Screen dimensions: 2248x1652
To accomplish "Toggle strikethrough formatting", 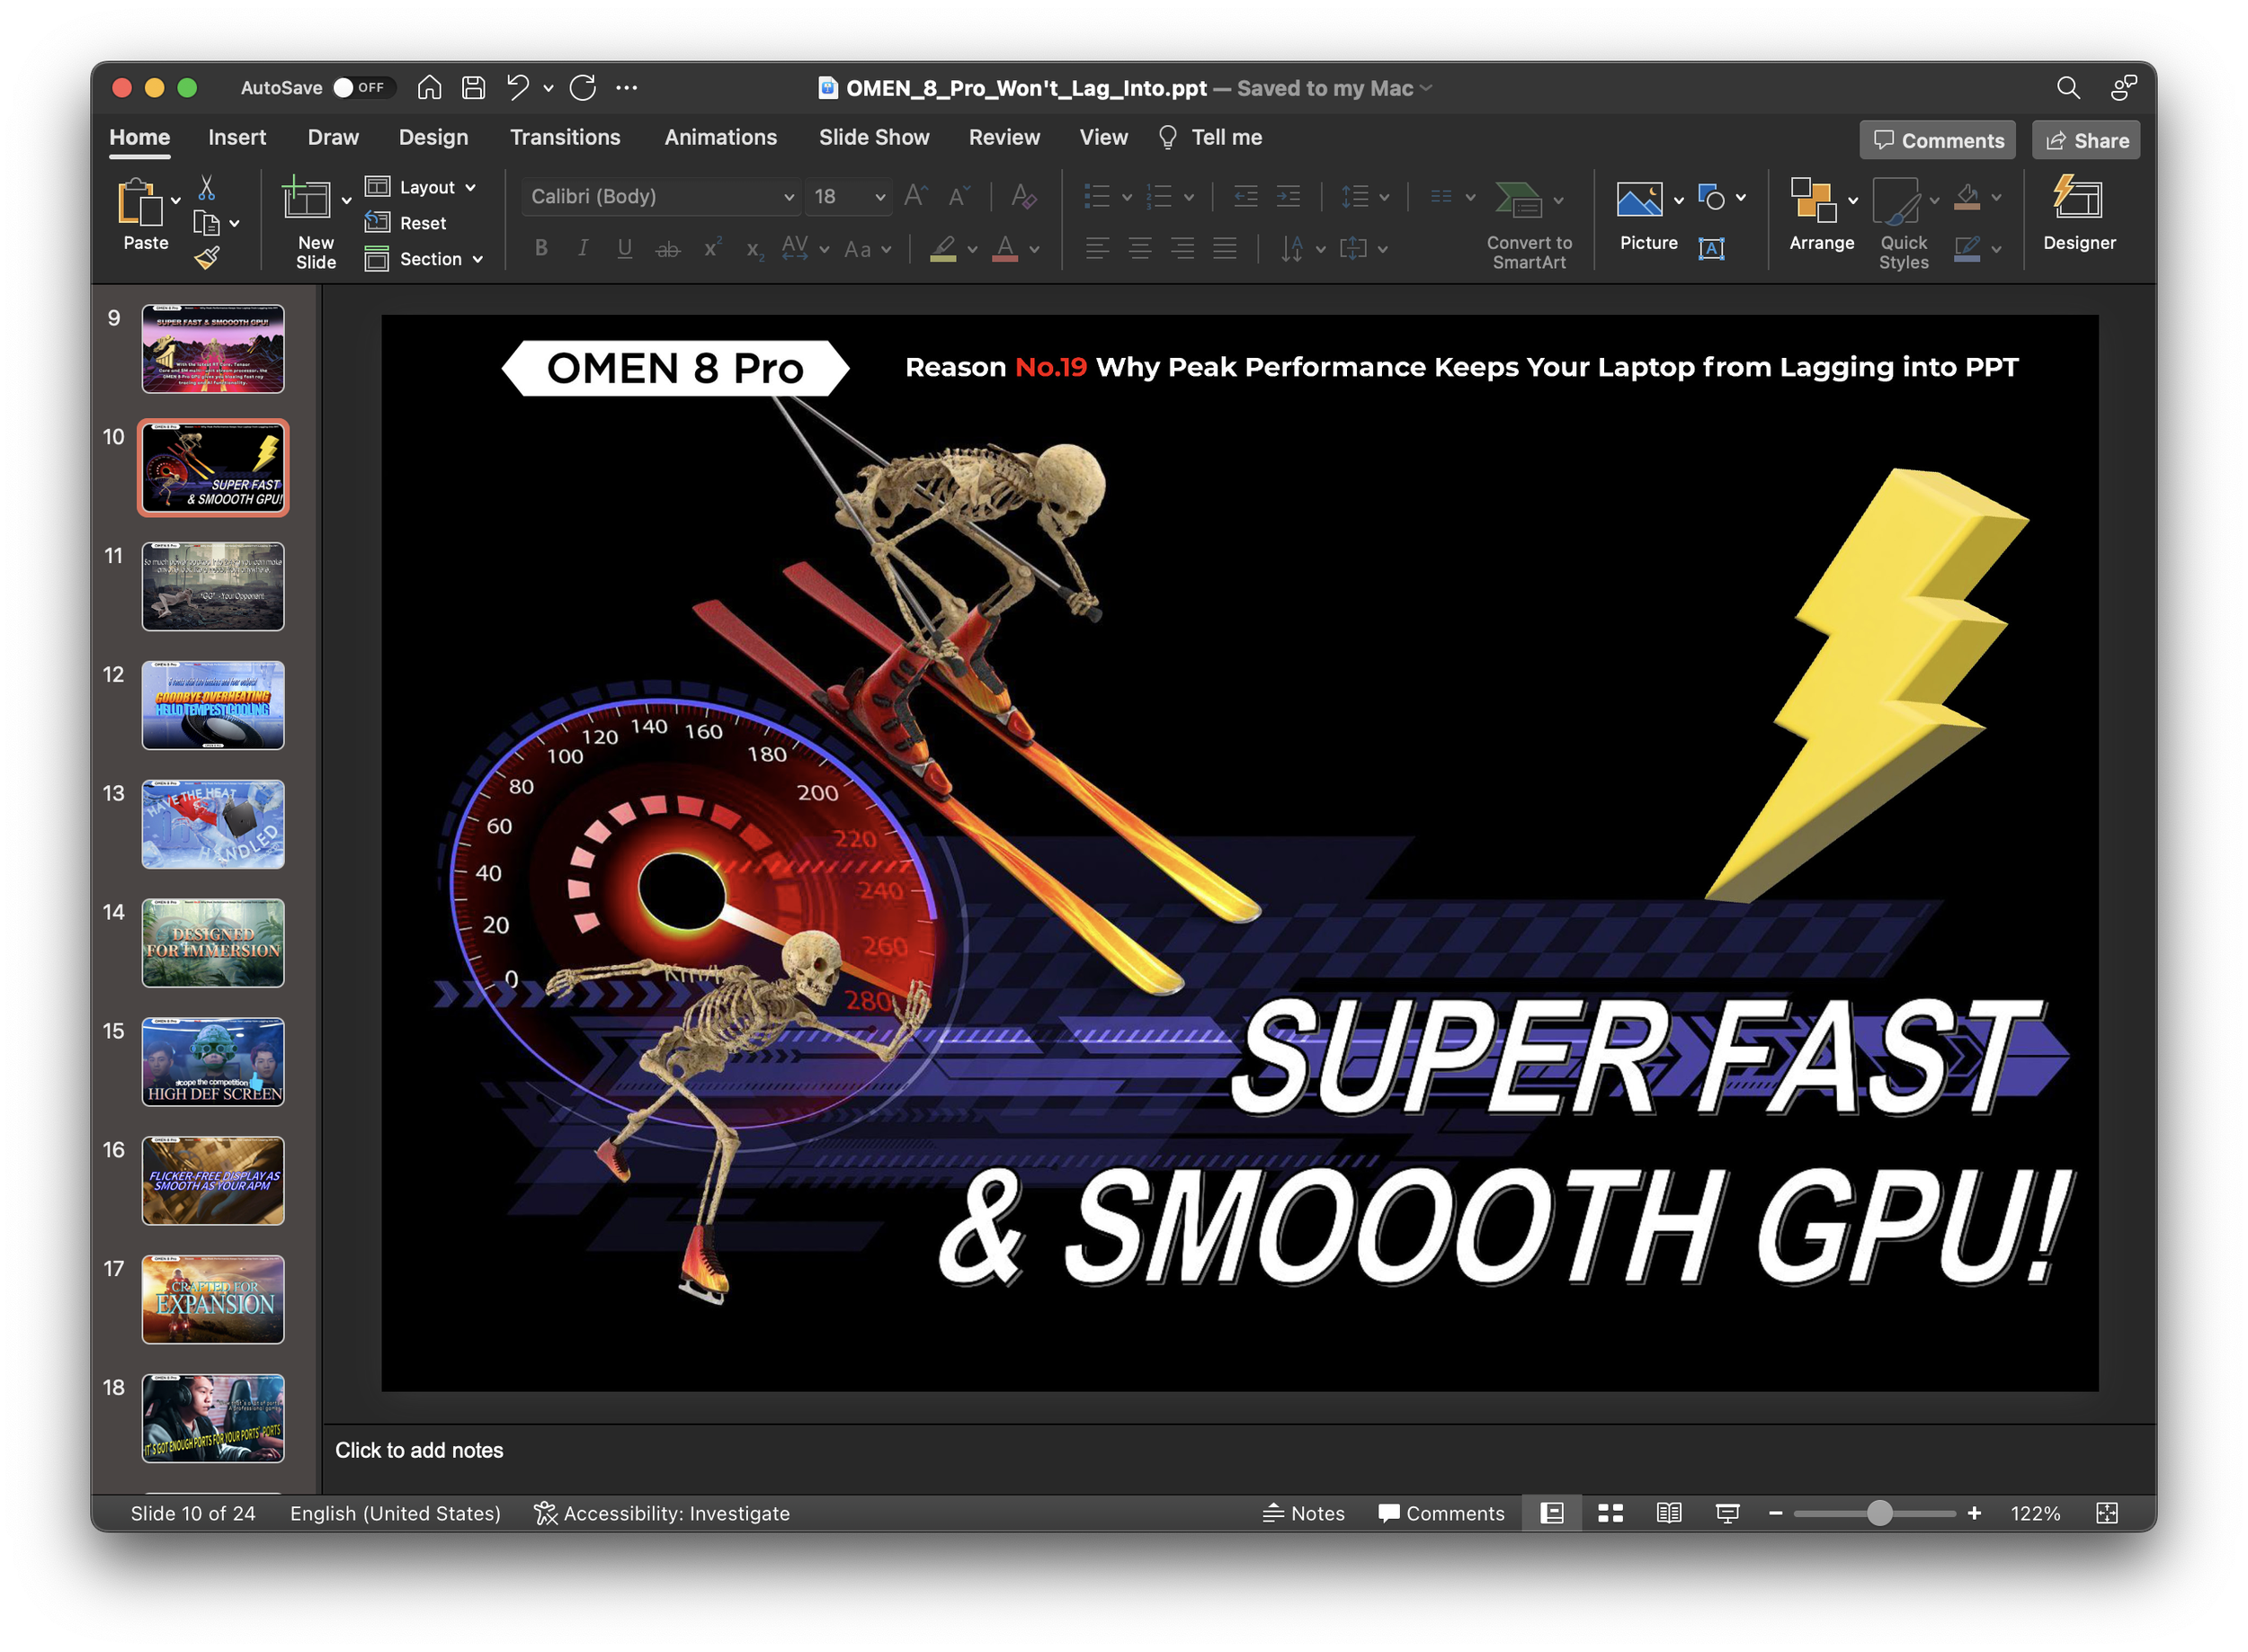I will pos(667,249).
